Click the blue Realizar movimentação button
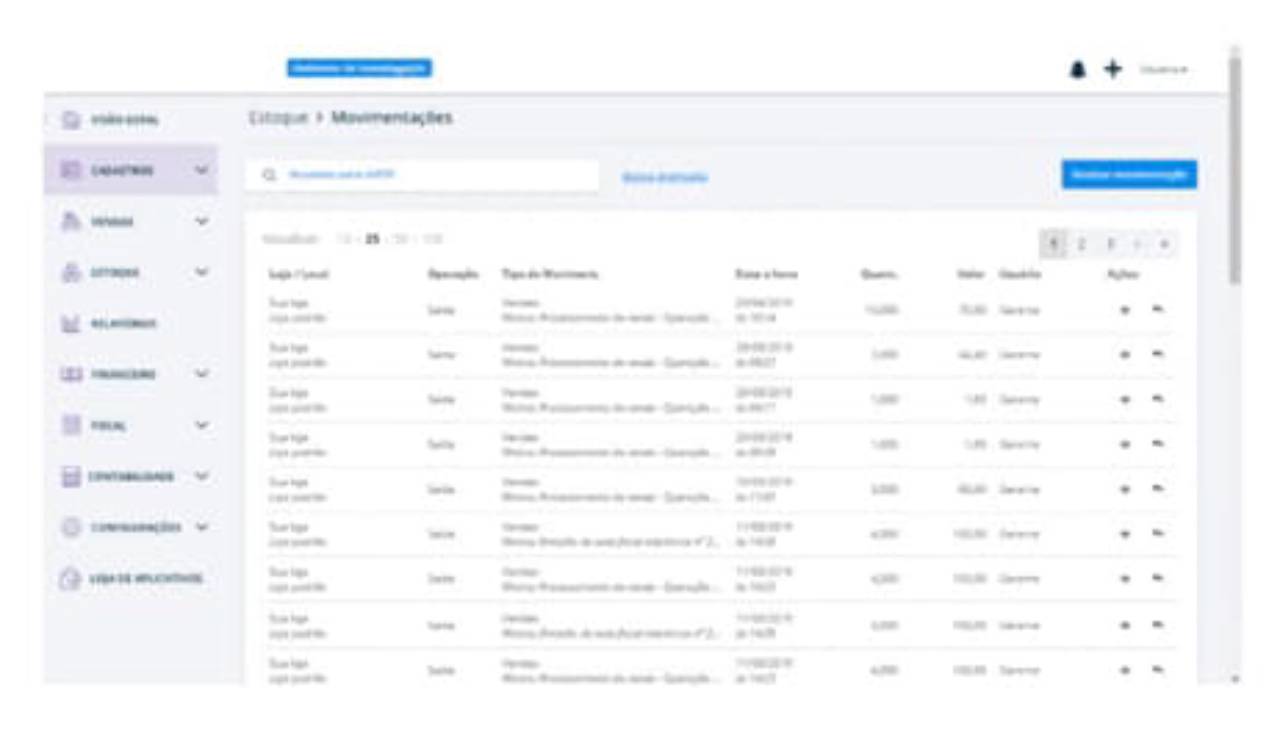Screen dimensions: 1280x729 pyautogui.click(x=1129, y=174)
